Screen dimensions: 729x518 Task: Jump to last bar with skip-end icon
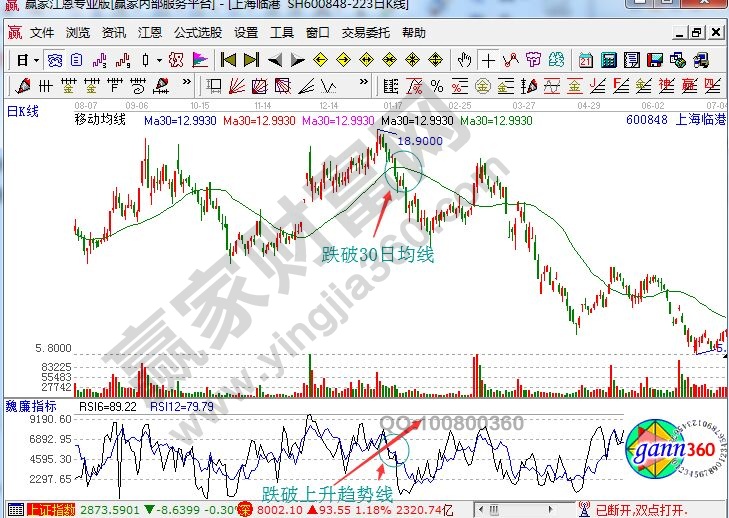click(251, 59)
